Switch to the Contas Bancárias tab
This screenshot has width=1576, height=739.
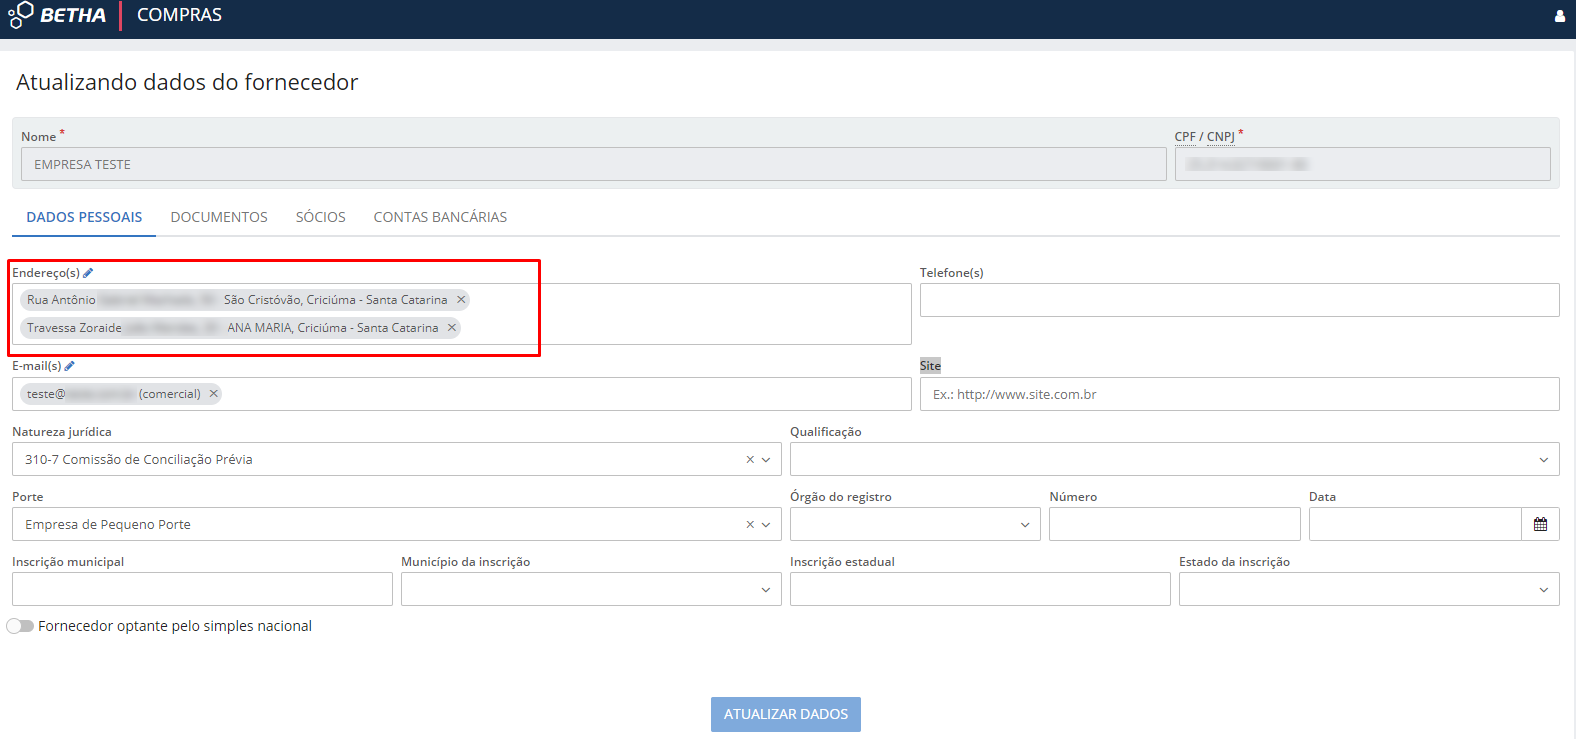click(440, 217)
